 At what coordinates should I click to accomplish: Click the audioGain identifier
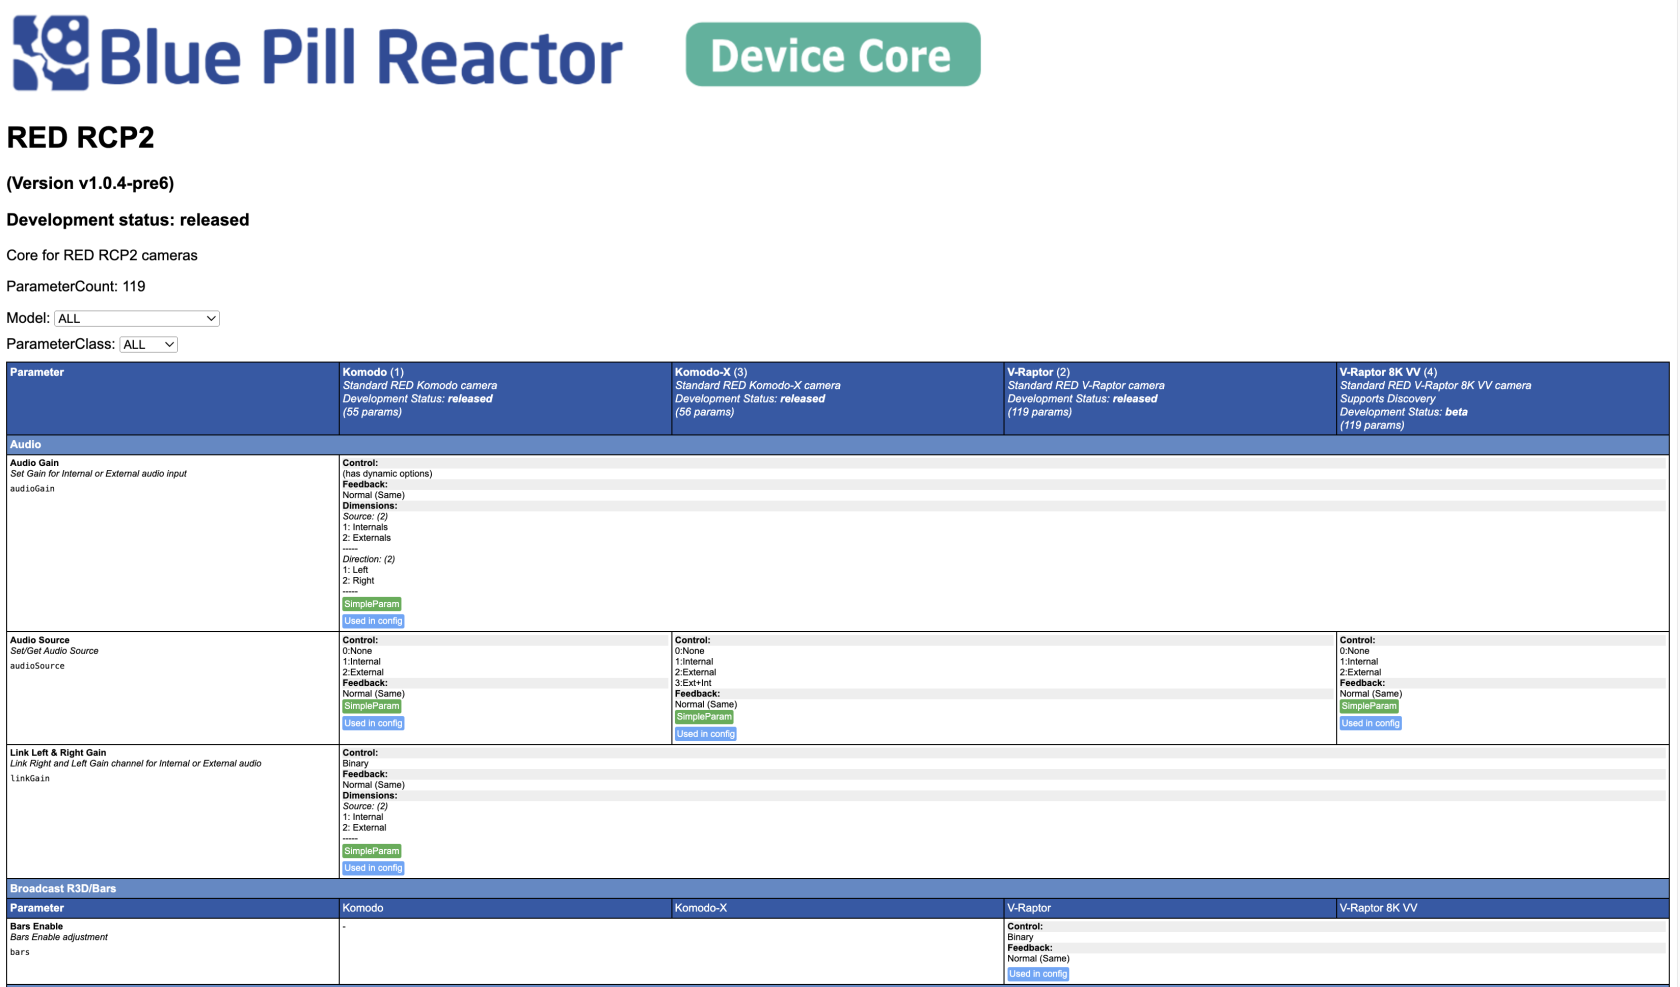click(x=32, y=489)
